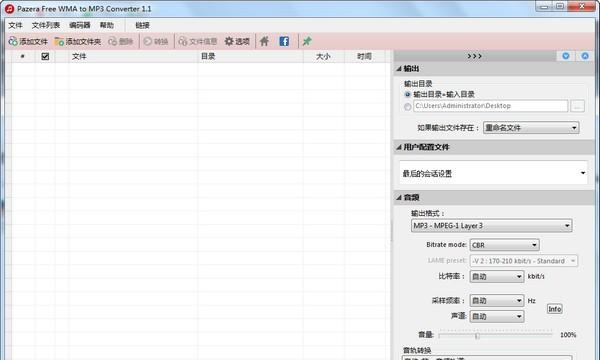The width and height of the screenshot is (600, 360).
Task: Open the LAME preset dropdown
Action: click(x=523, y=261)
